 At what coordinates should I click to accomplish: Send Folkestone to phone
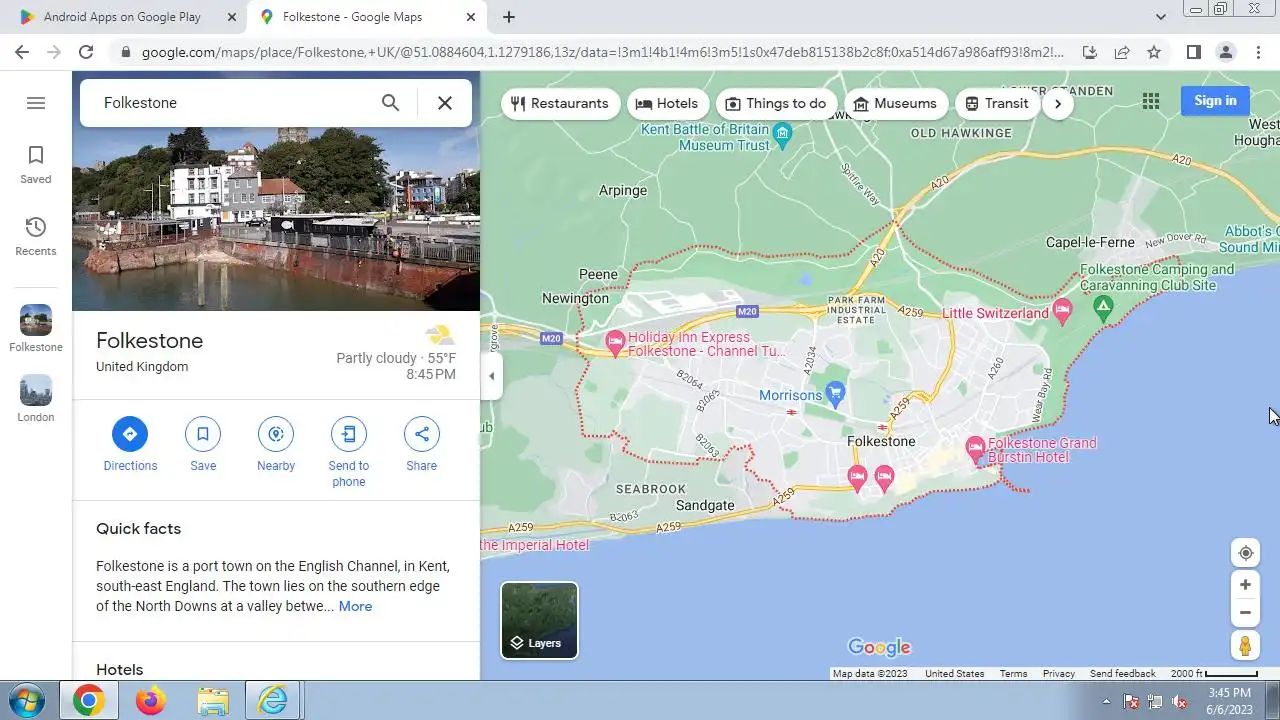349,453
